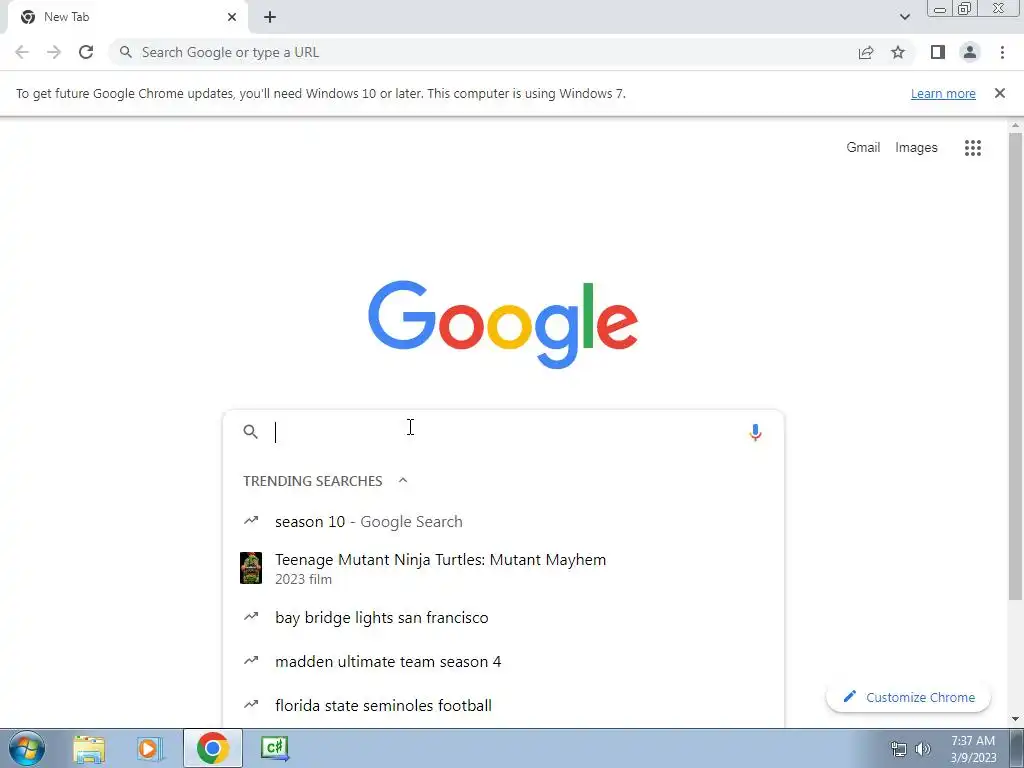This screenshot has height=768, width=1024.
Task: Click the Google logo
Action: 503,325
